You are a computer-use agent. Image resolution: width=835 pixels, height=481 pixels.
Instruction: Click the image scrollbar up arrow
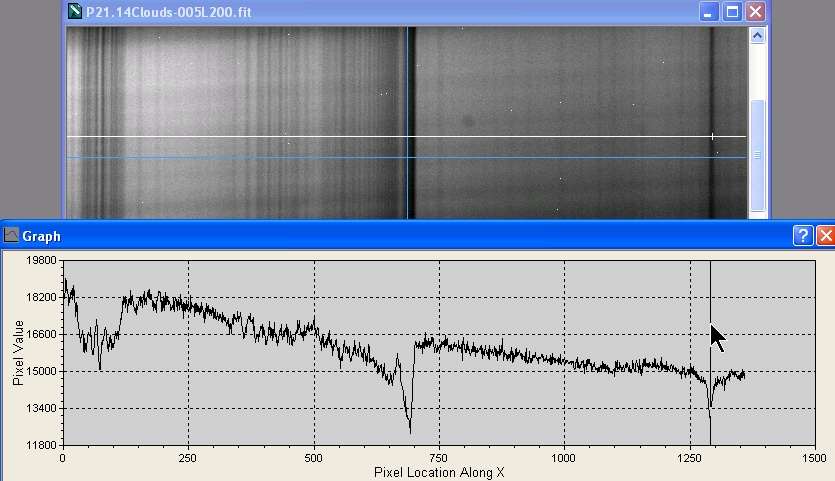point(757,36)
